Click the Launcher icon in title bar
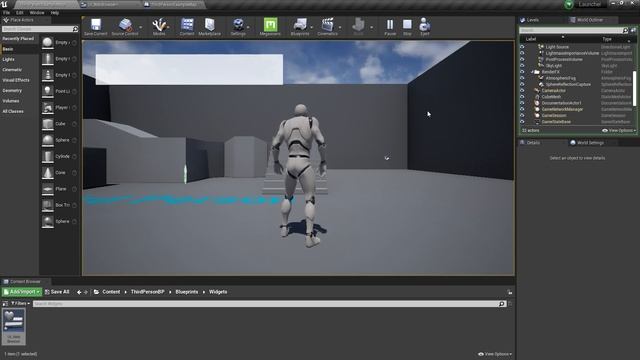This screenshot has height=360, width=640. click(x=569, y=4)
